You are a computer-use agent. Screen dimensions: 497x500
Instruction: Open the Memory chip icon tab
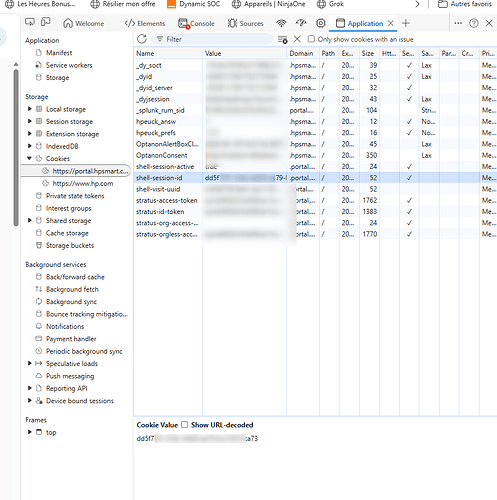click(x=321, y=23)
